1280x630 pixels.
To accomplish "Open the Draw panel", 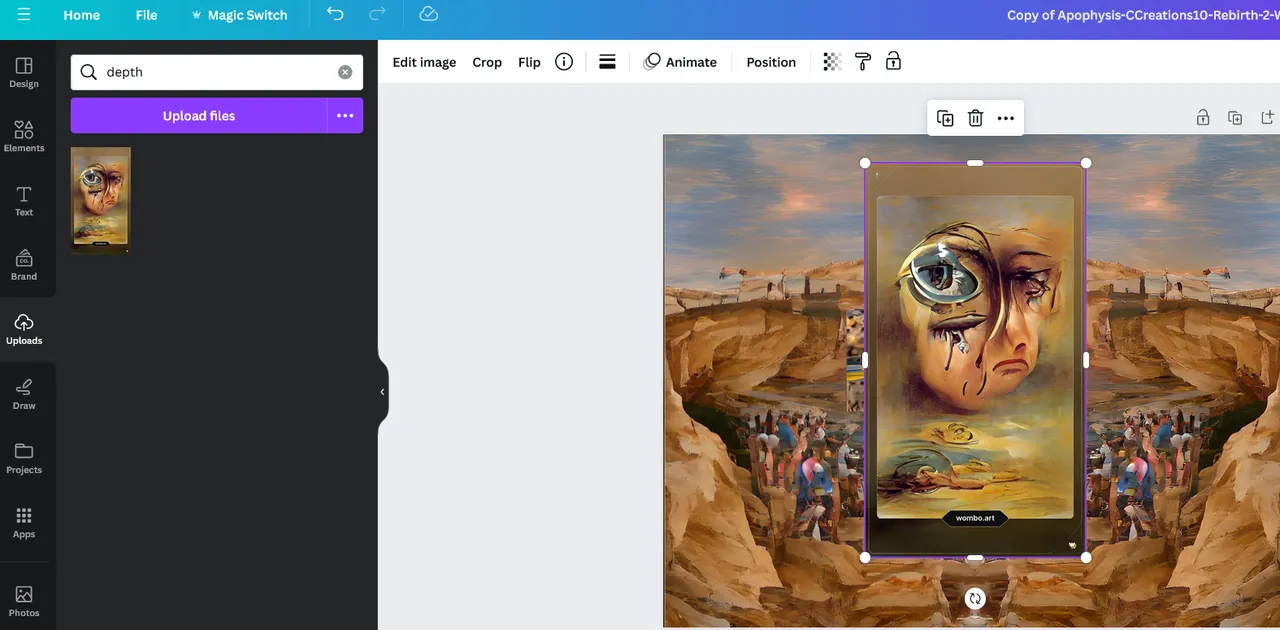I will [24, 394].
